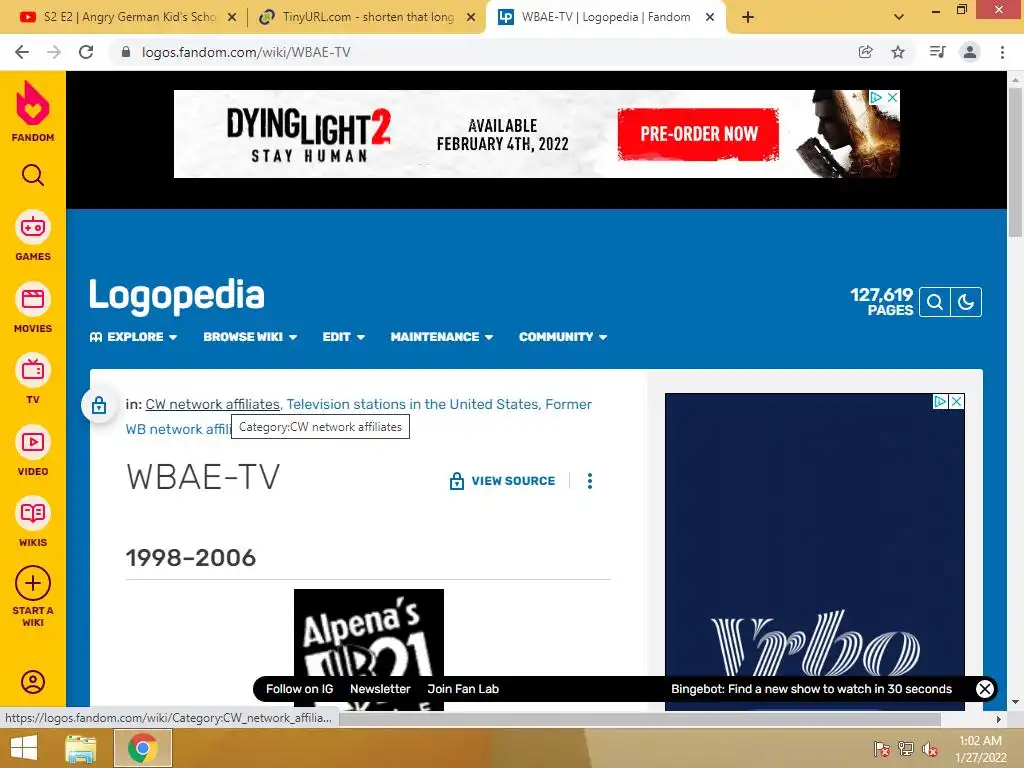
Task: Click the 127,619 pages counter
Action: tap(881, 302)
